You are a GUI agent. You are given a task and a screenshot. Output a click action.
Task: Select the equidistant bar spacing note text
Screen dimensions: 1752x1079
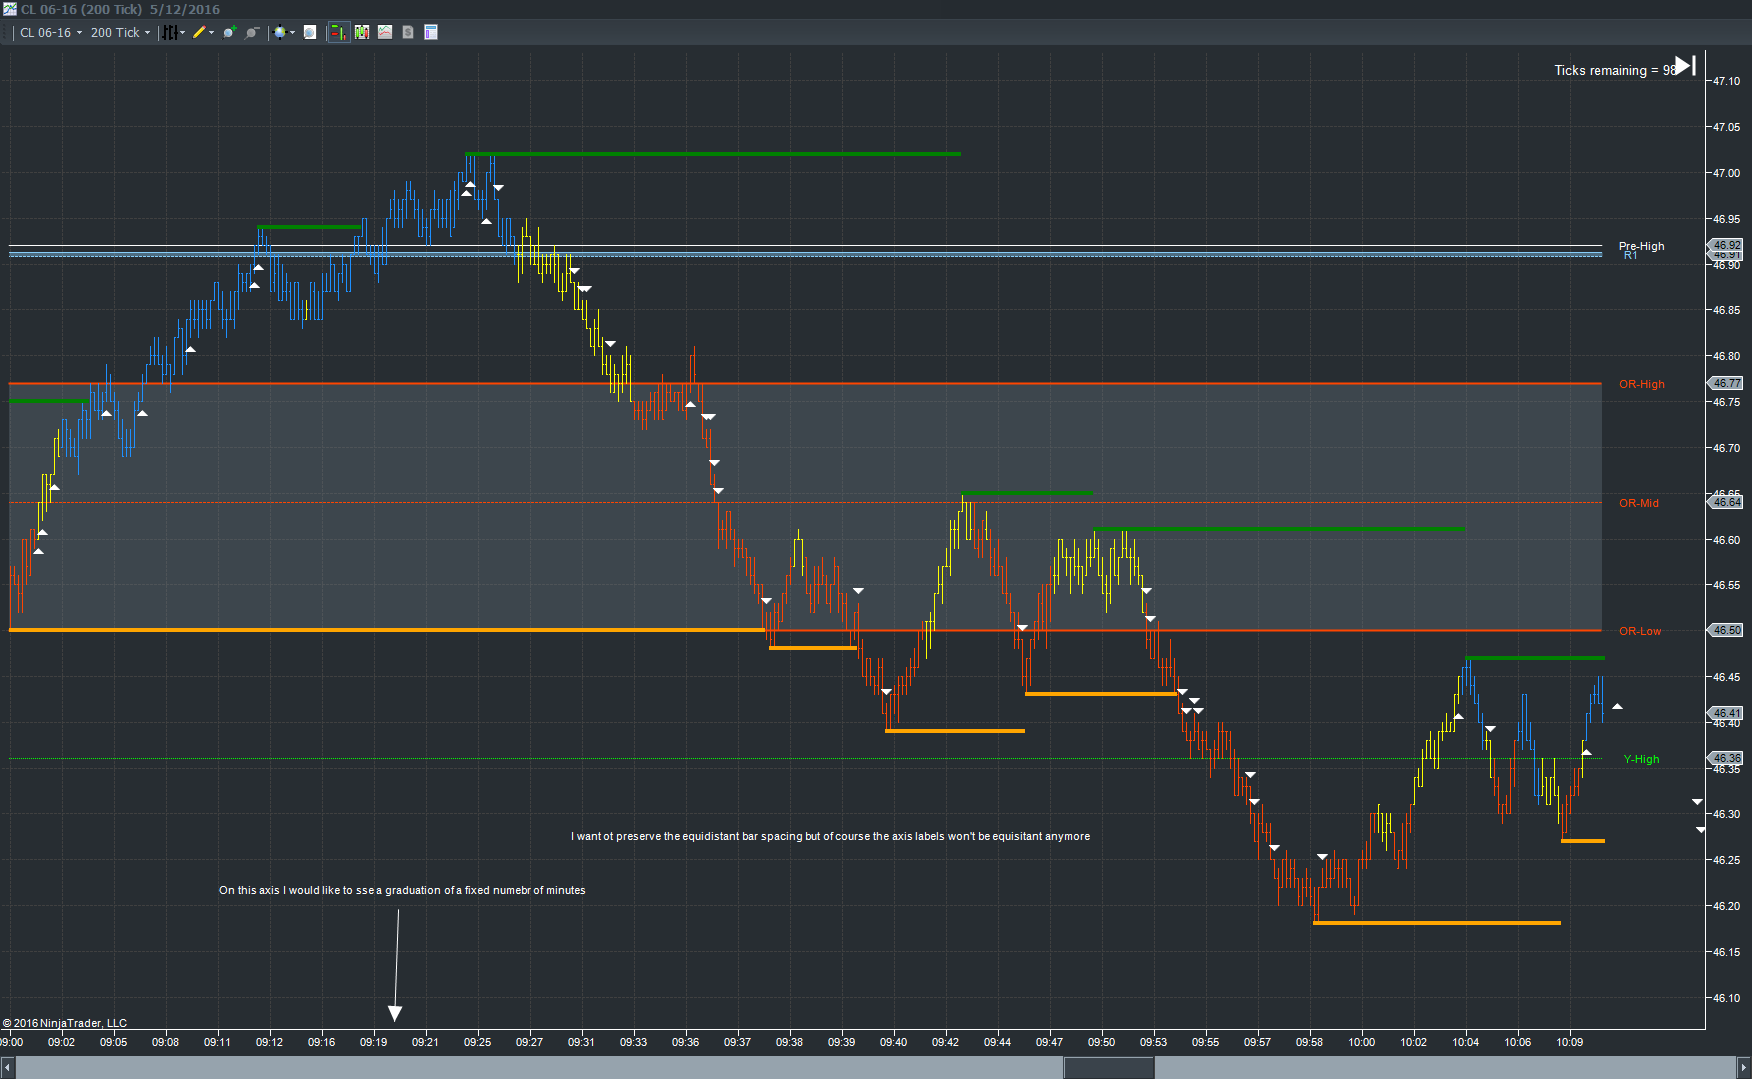(830, 836)
